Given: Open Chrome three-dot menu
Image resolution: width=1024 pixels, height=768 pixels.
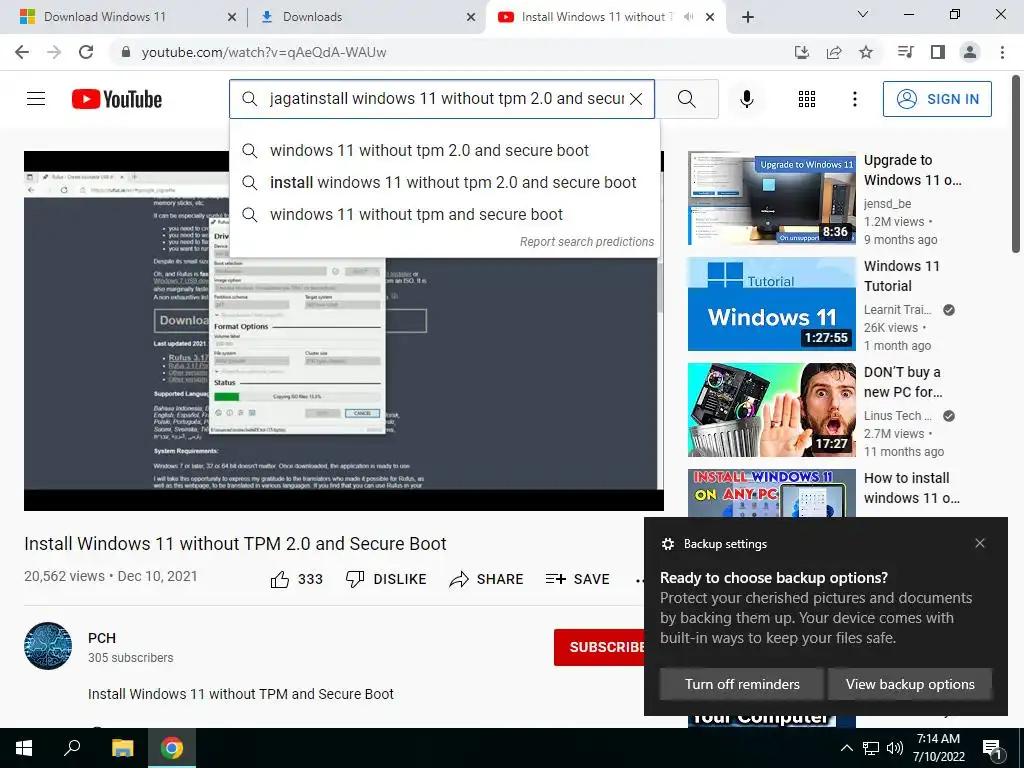Looking at the screenshot, I should tap(1002, 52).
